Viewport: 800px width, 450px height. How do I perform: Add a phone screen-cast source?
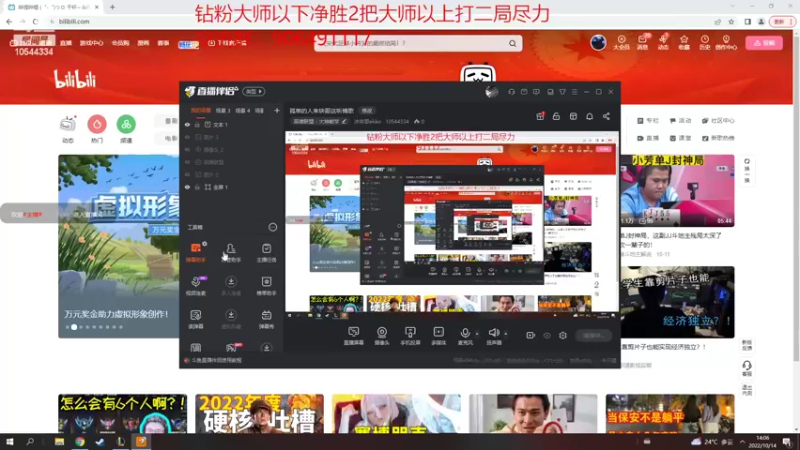tap(410, 336)
